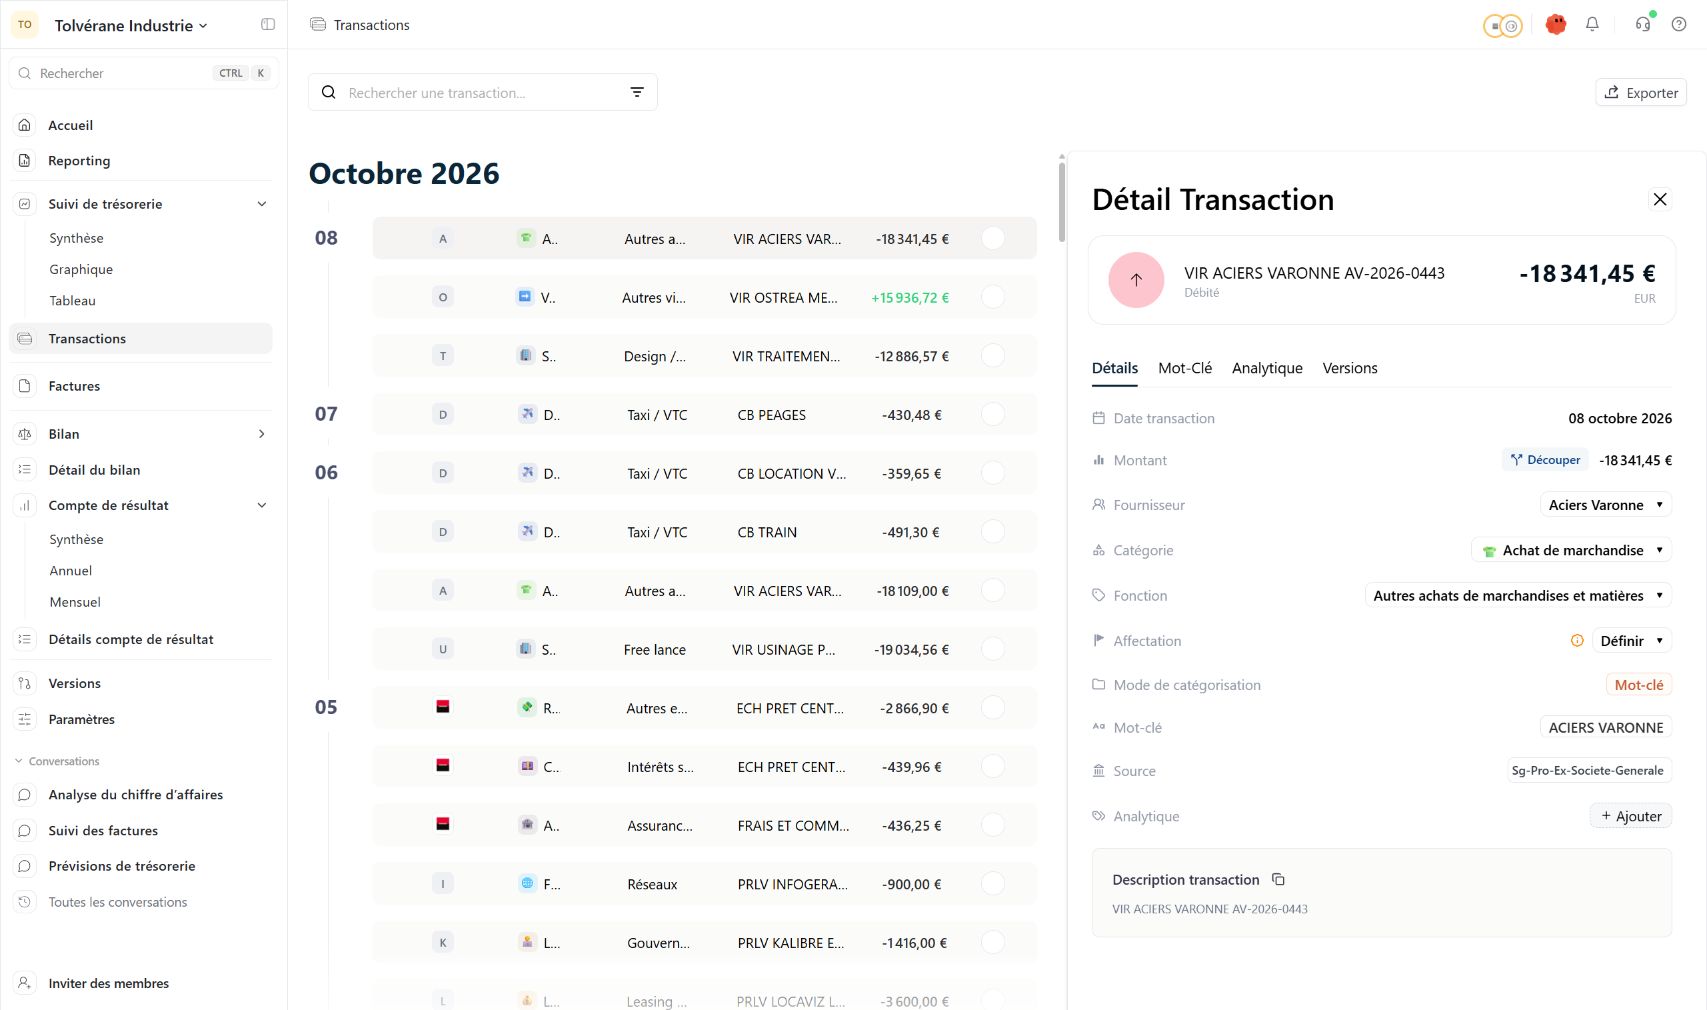Image resolution: width=1707 pixels, height=1010 pixels.
Task: Click the Découper button
Action: [x=1546, y=460]
